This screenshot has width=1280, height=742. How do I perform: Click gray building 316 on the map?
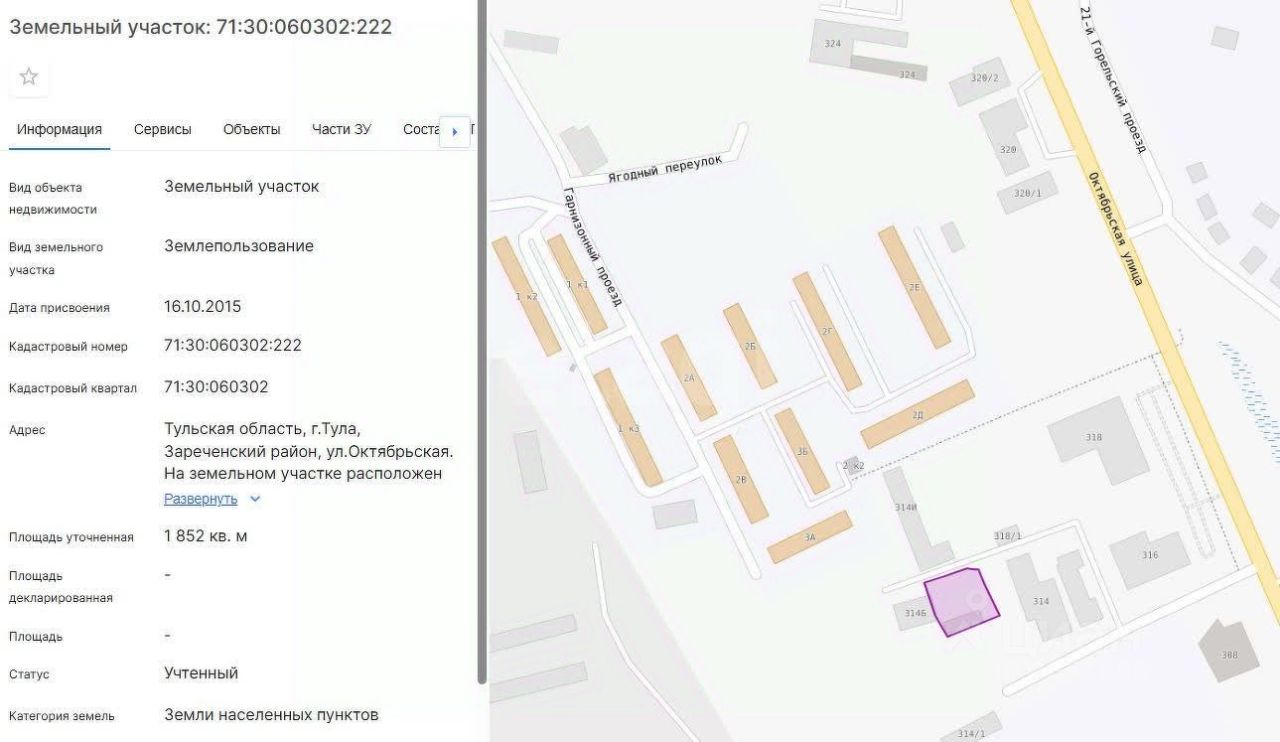click(1150, 559)
